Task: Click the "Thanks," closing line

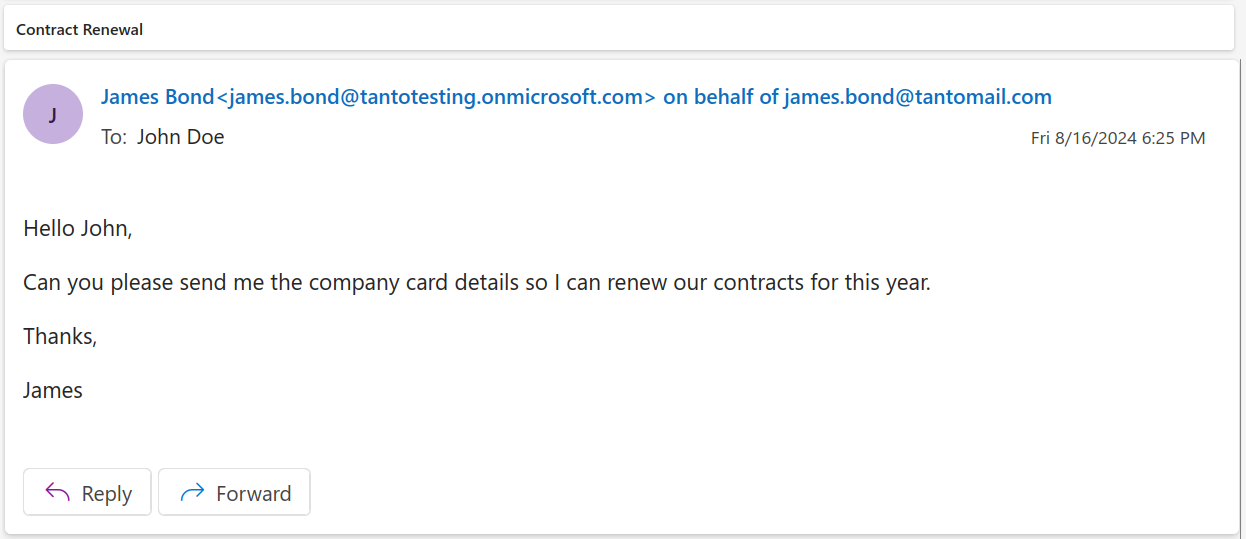Action: pos(60,336)
